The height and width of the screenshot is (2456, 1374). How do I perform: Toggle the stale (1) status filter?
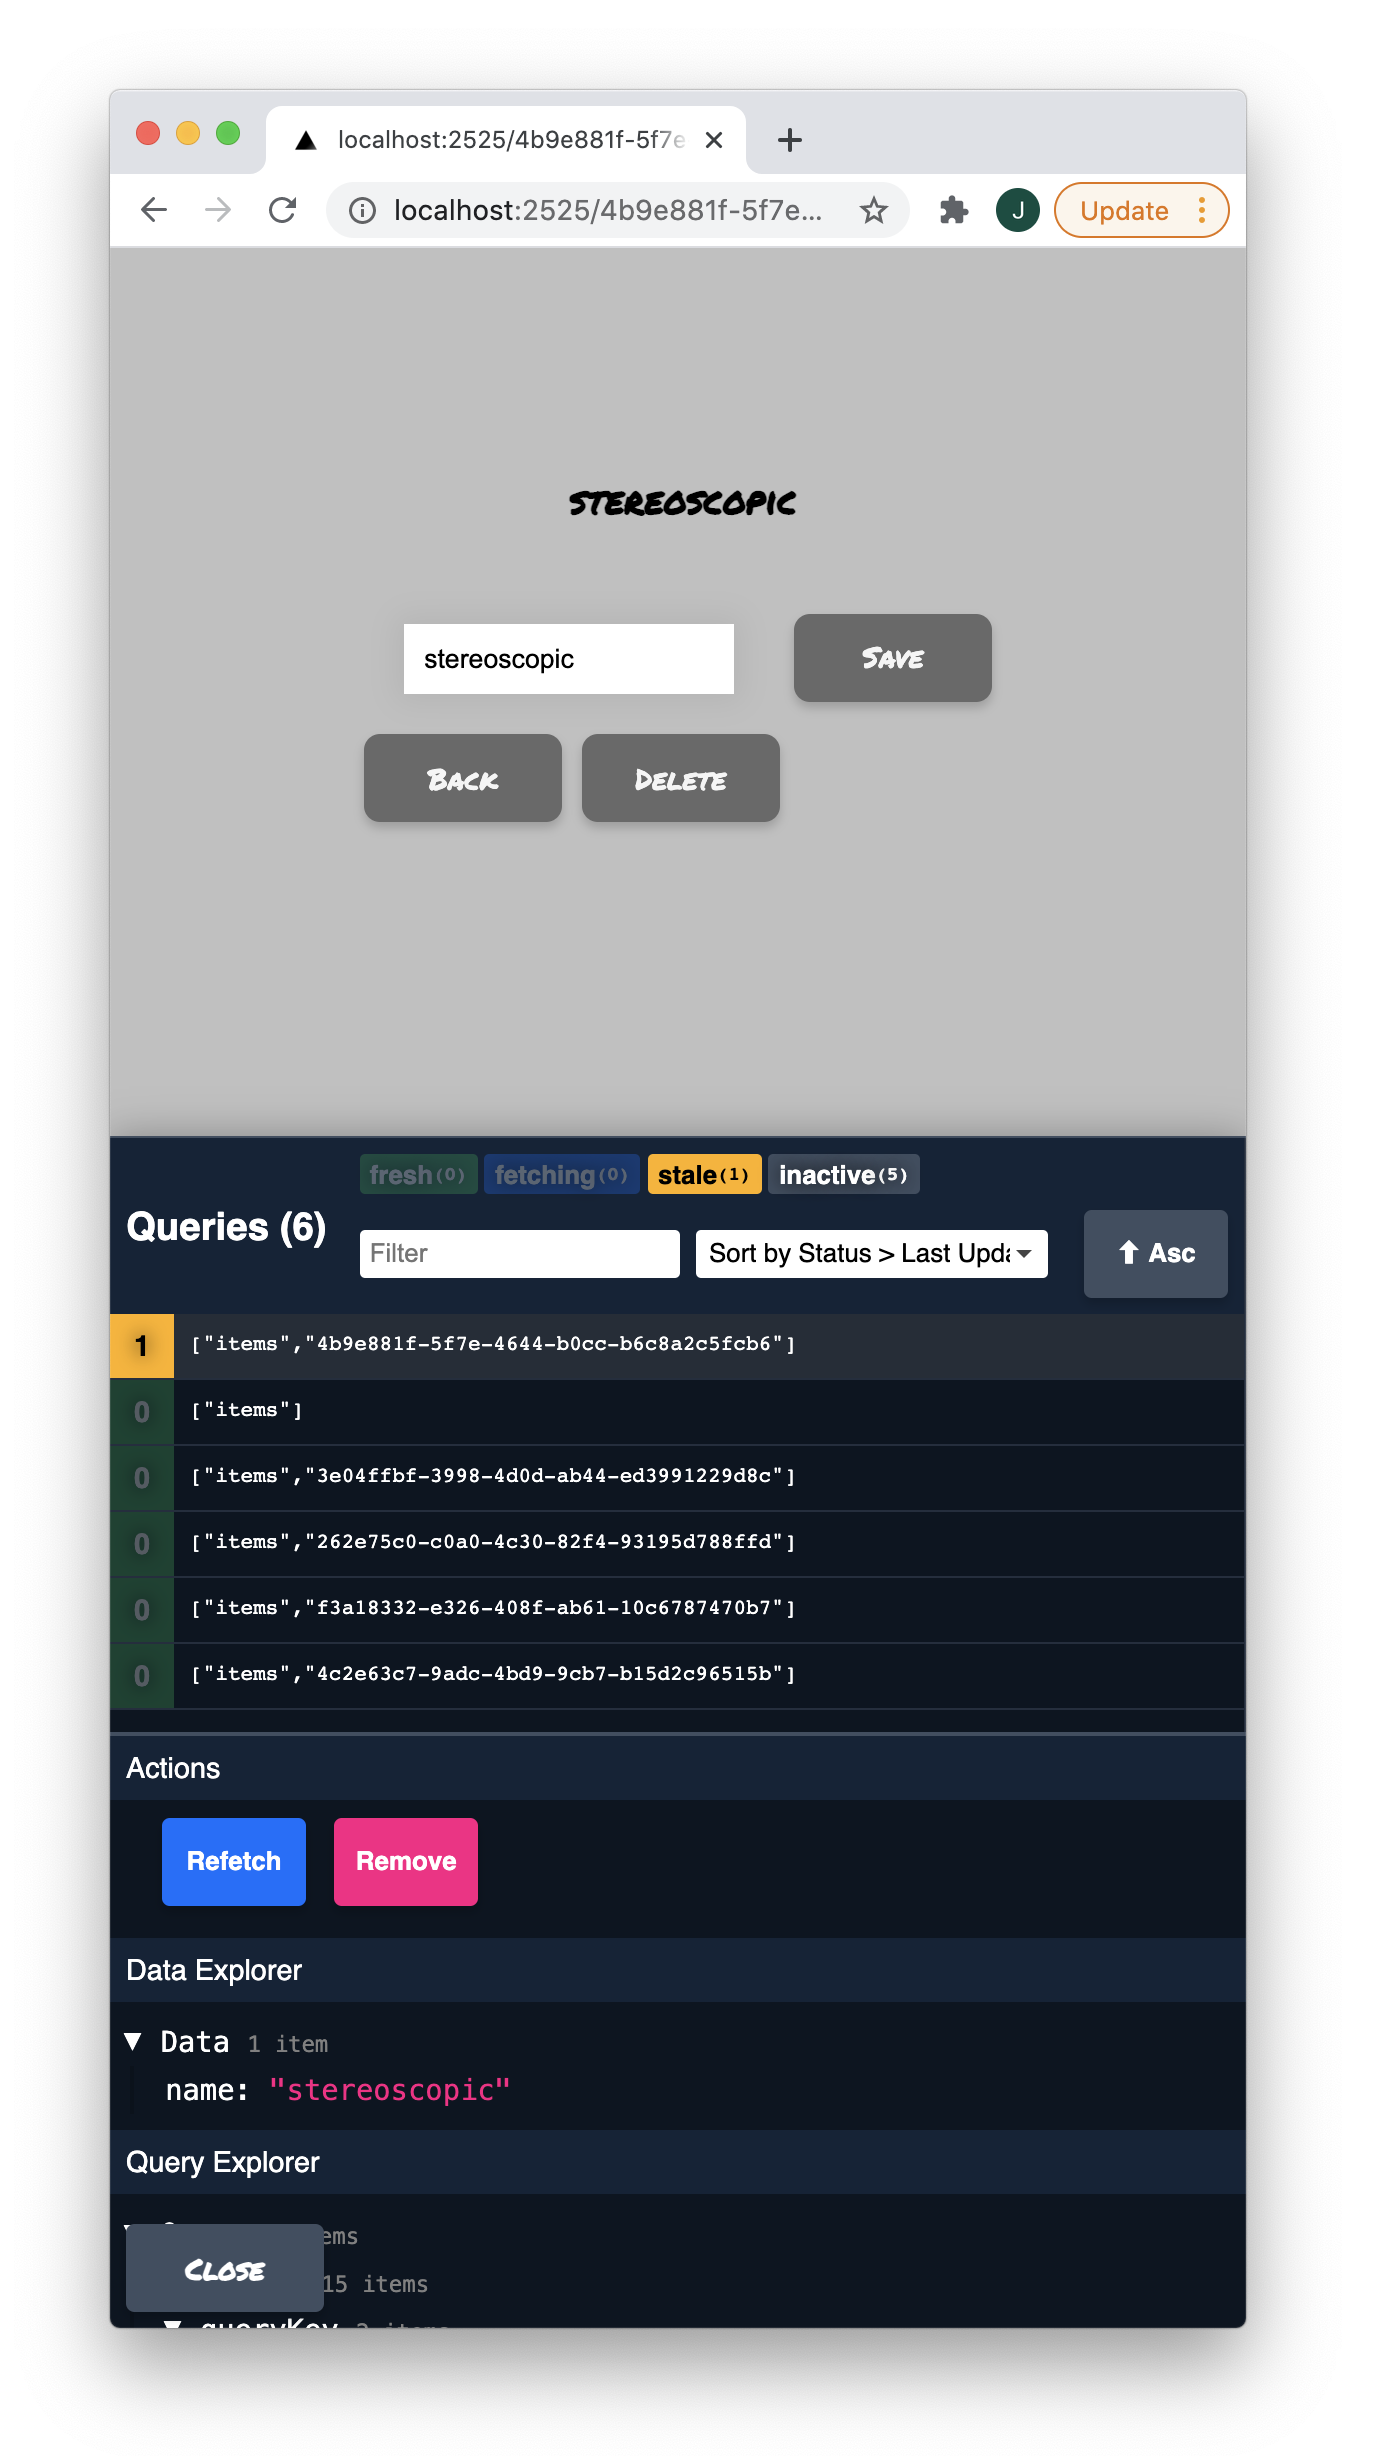click(704, 1175)
